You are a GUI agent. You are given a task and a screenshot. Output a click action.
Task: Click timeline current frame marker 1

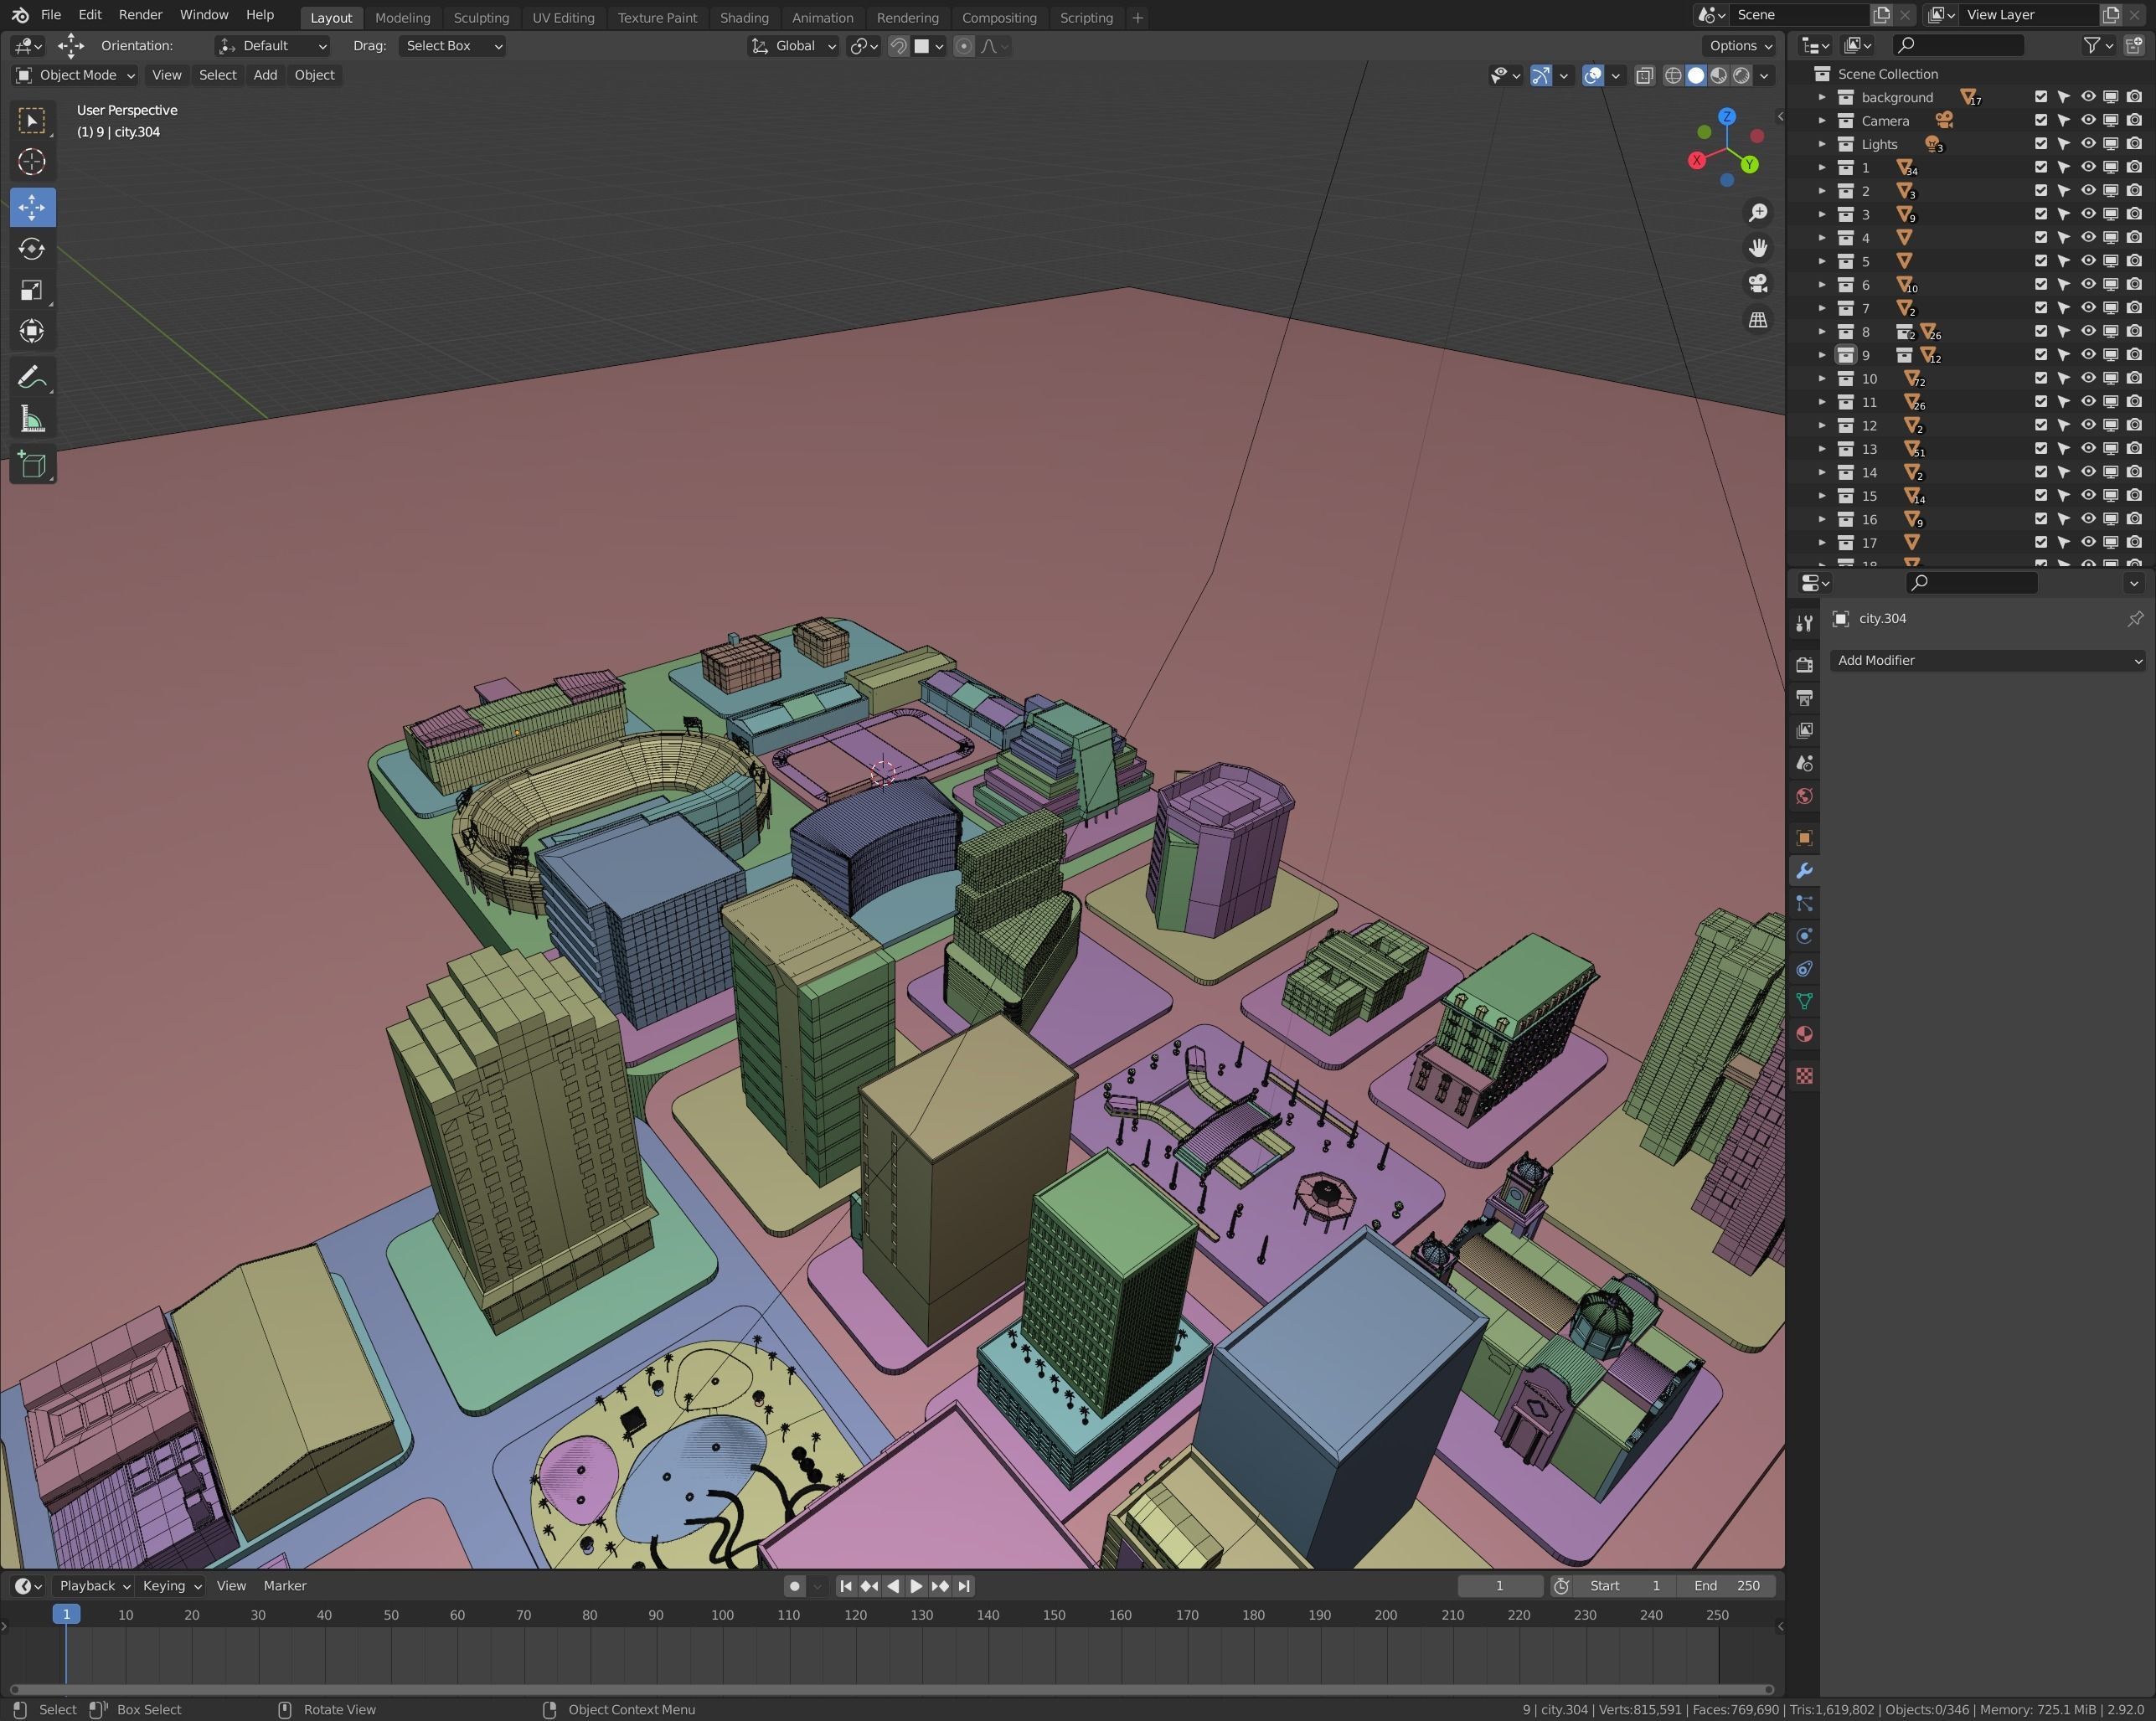(66, 1614)
